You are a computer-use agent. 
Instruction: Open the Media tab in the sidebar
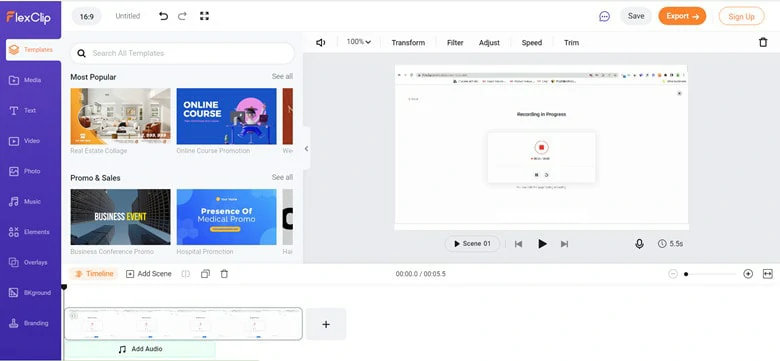[30, 80]
